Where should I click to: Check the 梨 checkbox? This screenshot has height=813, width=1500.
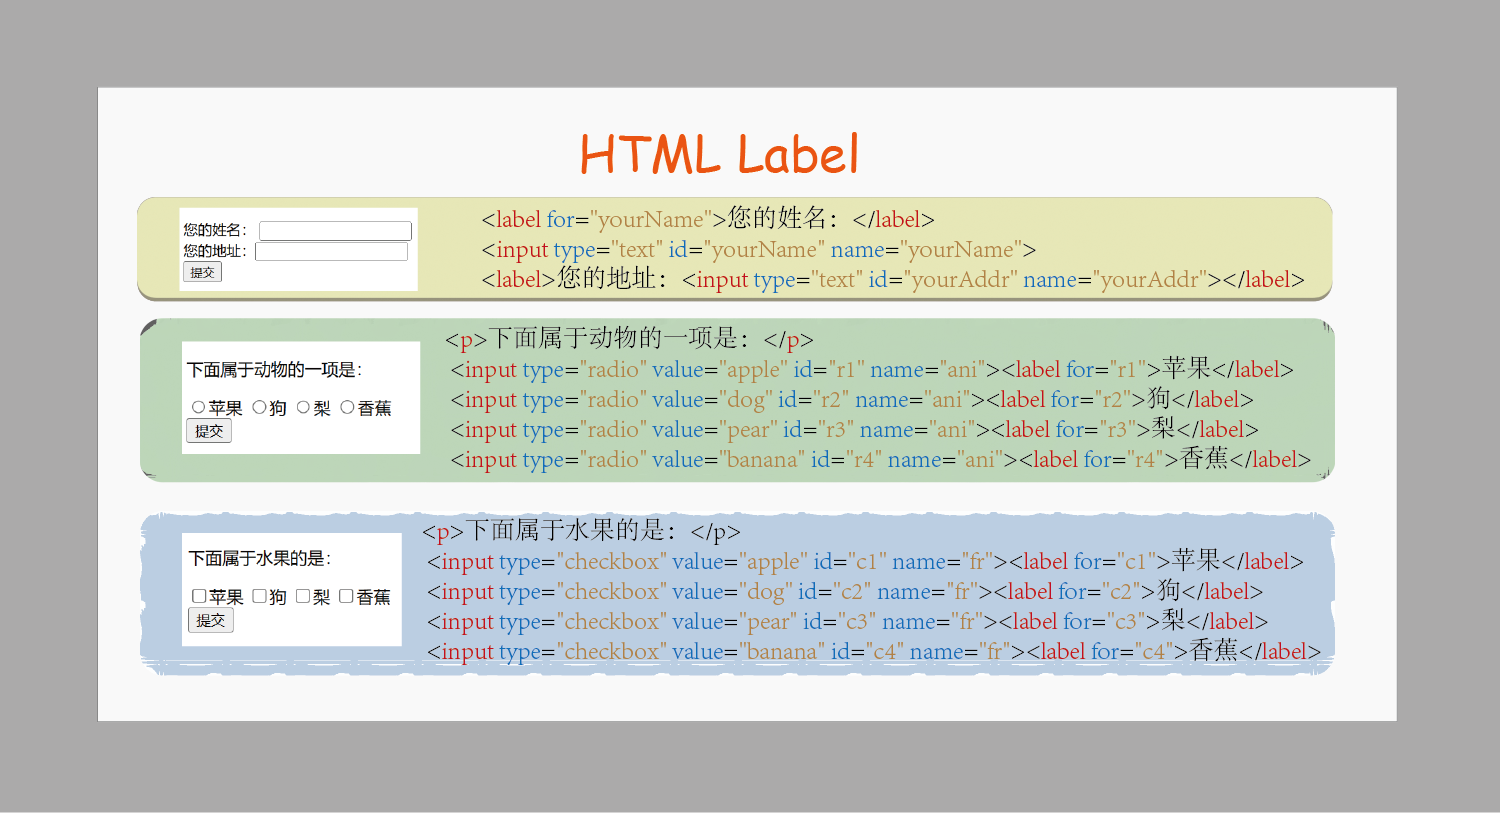pyautogui.click(x=303, y=596)
